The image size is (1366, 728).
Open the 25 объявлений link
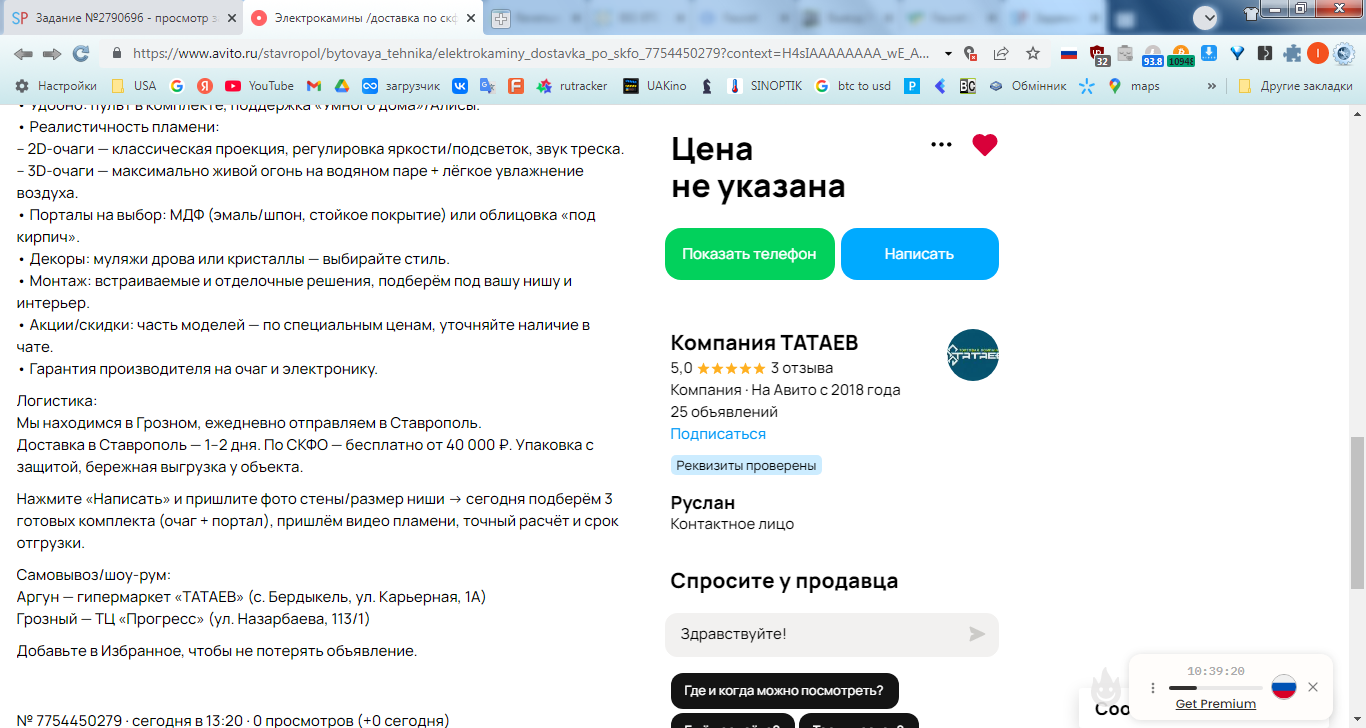coord(724,412)
